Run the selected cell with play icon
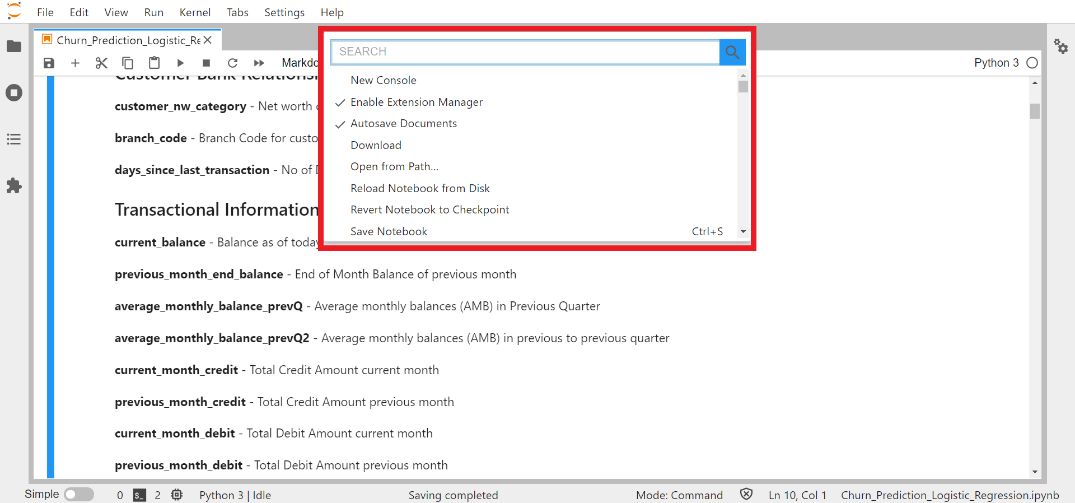Screen dimensions: 1075x503 [180, 63]
